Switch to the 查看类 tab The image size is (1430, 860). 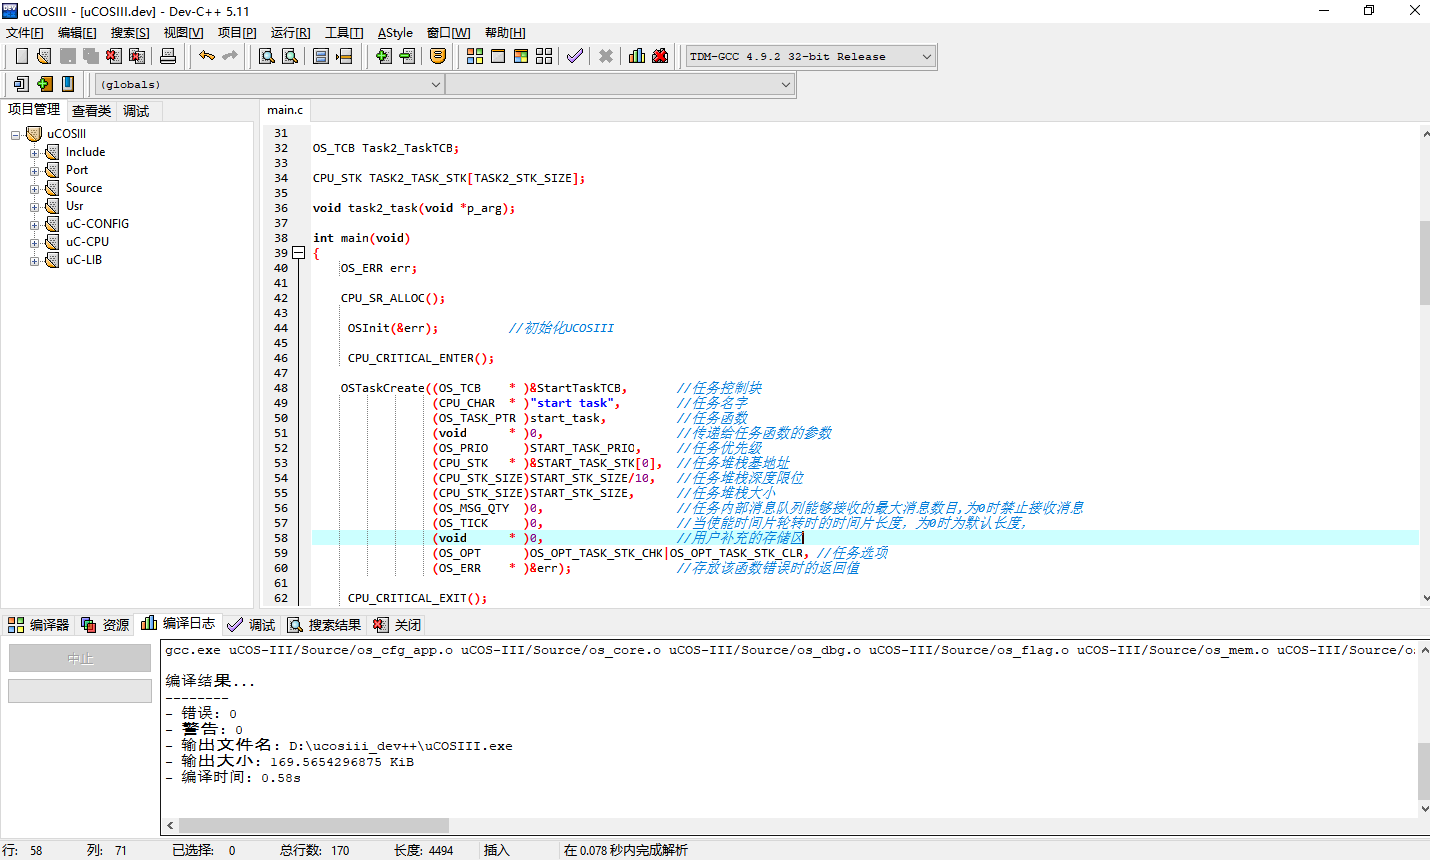tap(91, 111)
